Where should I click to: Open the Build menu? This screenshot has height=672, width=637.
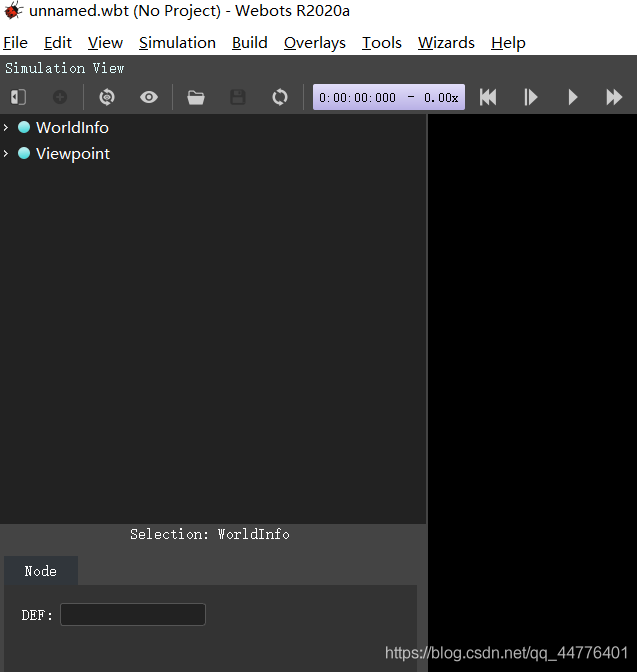(250, 43)
